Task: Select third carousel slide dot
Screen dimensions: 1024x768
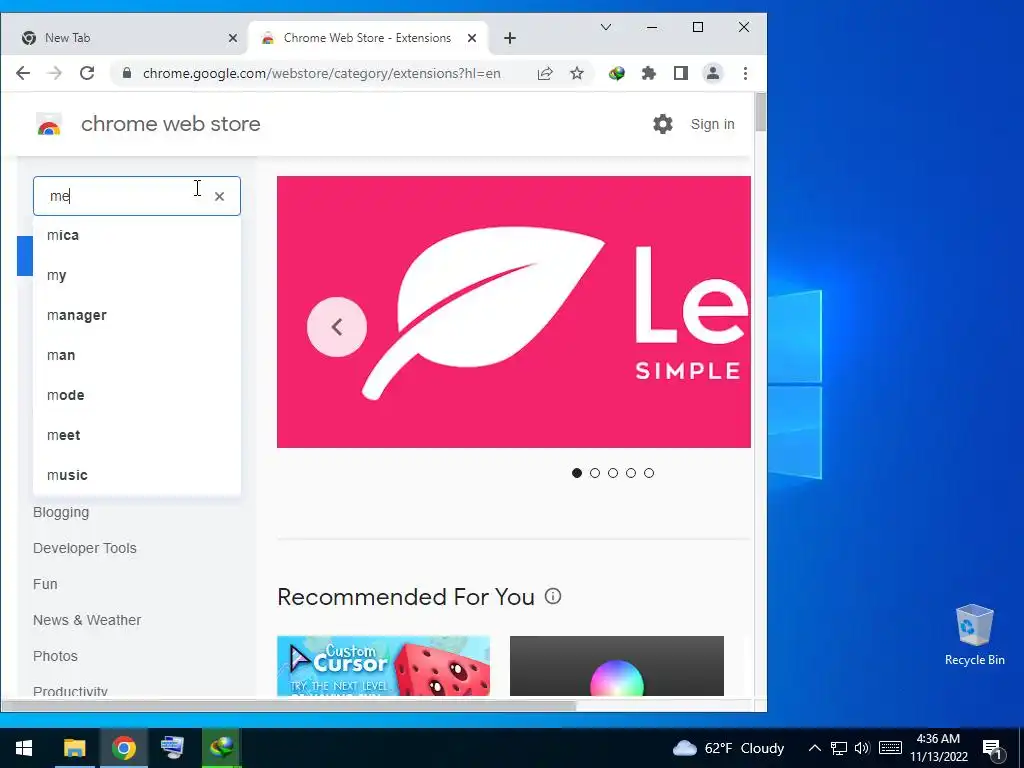Action: (x=613, y=473)
